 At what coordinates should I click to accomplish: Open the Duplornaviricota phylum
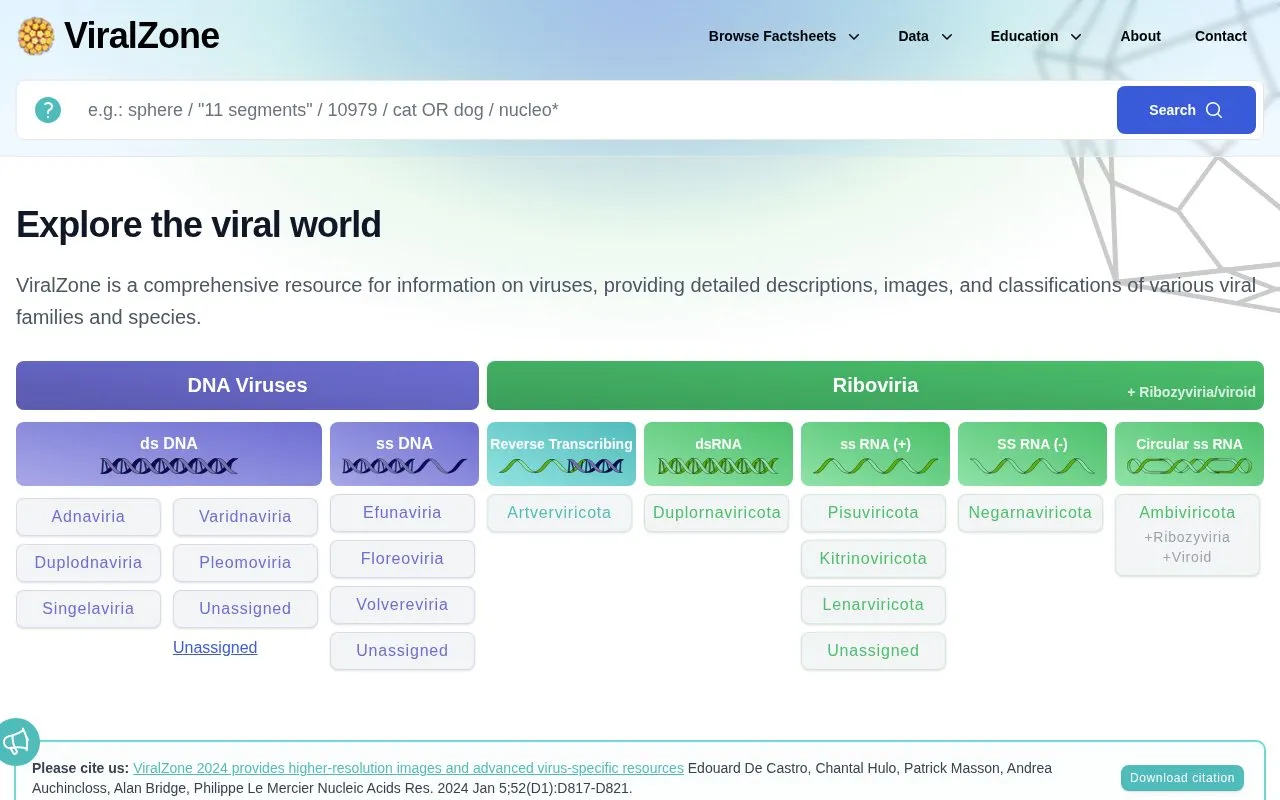(x=716, y=513)
